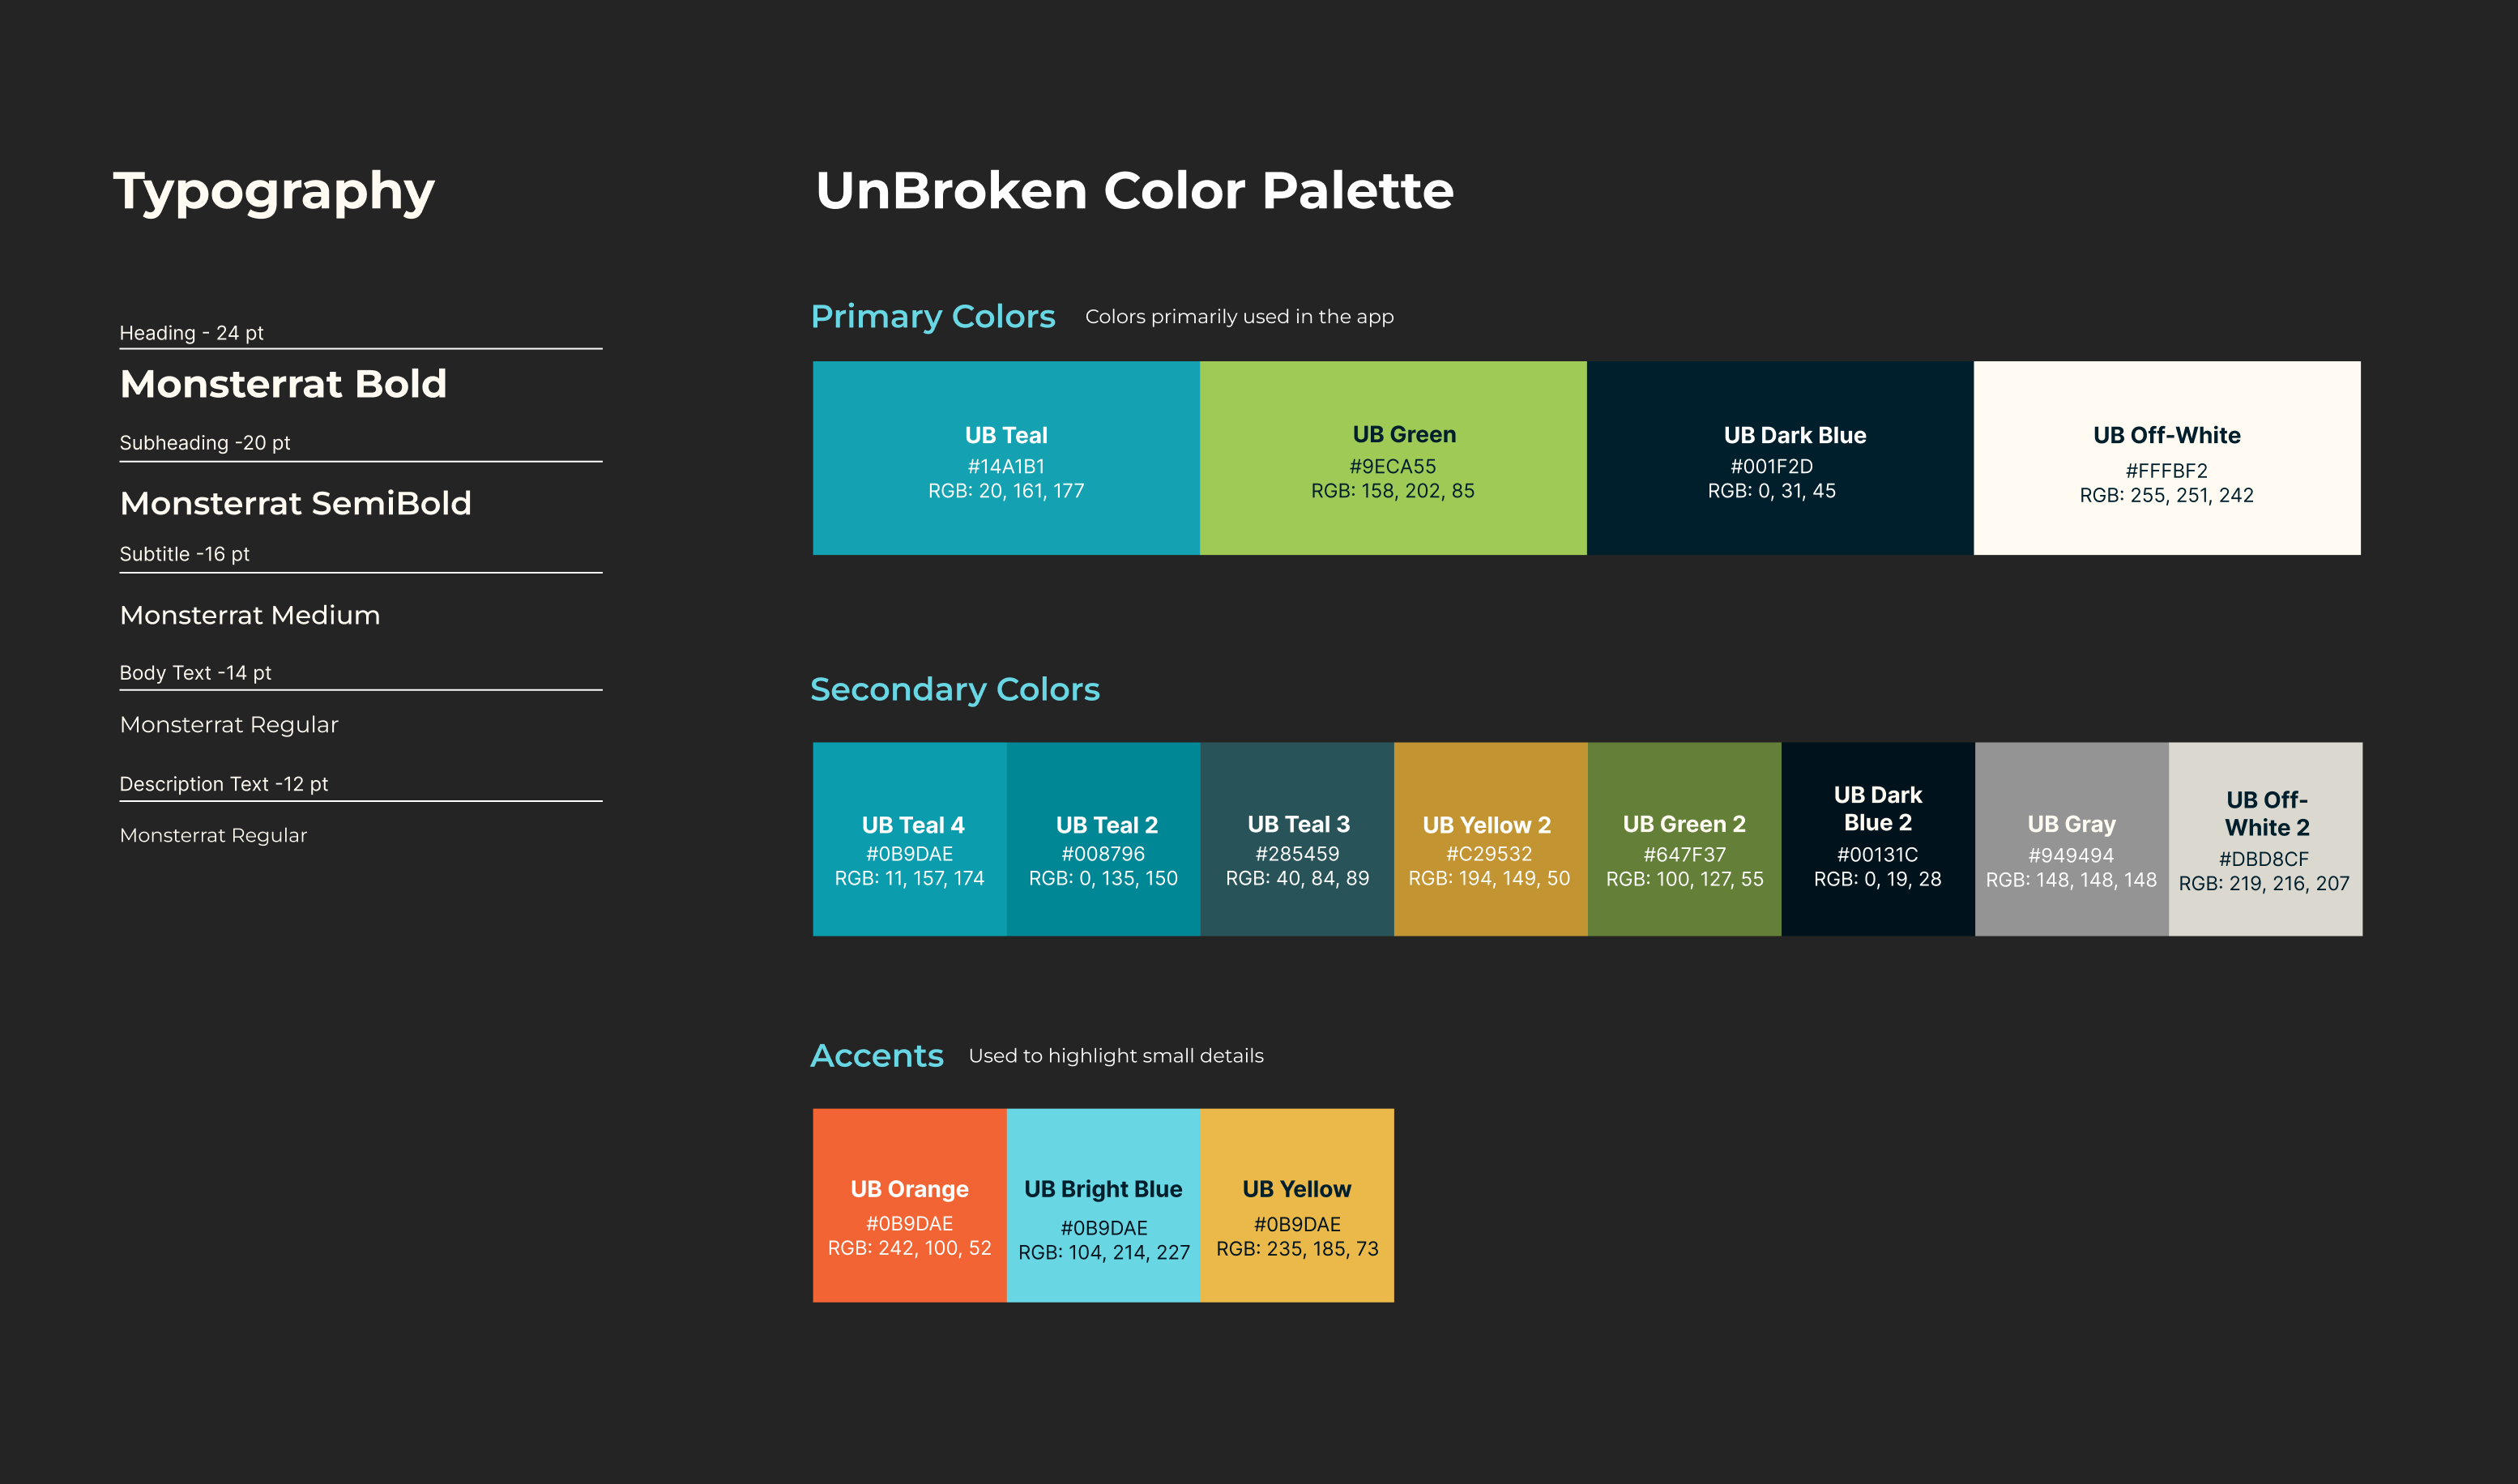This screenshot has height=1484, width=2518.
Task: Choose the UB Yellow accent swatch
Action: 1297,1205
